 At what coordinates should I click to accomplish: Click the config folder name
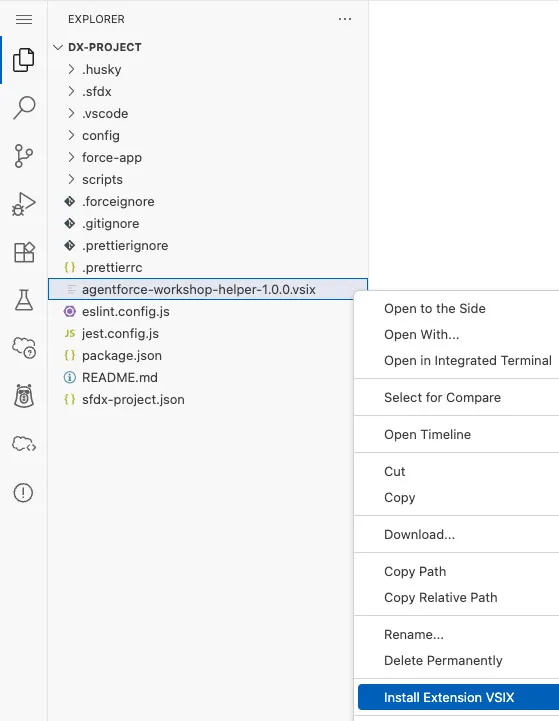101,135
